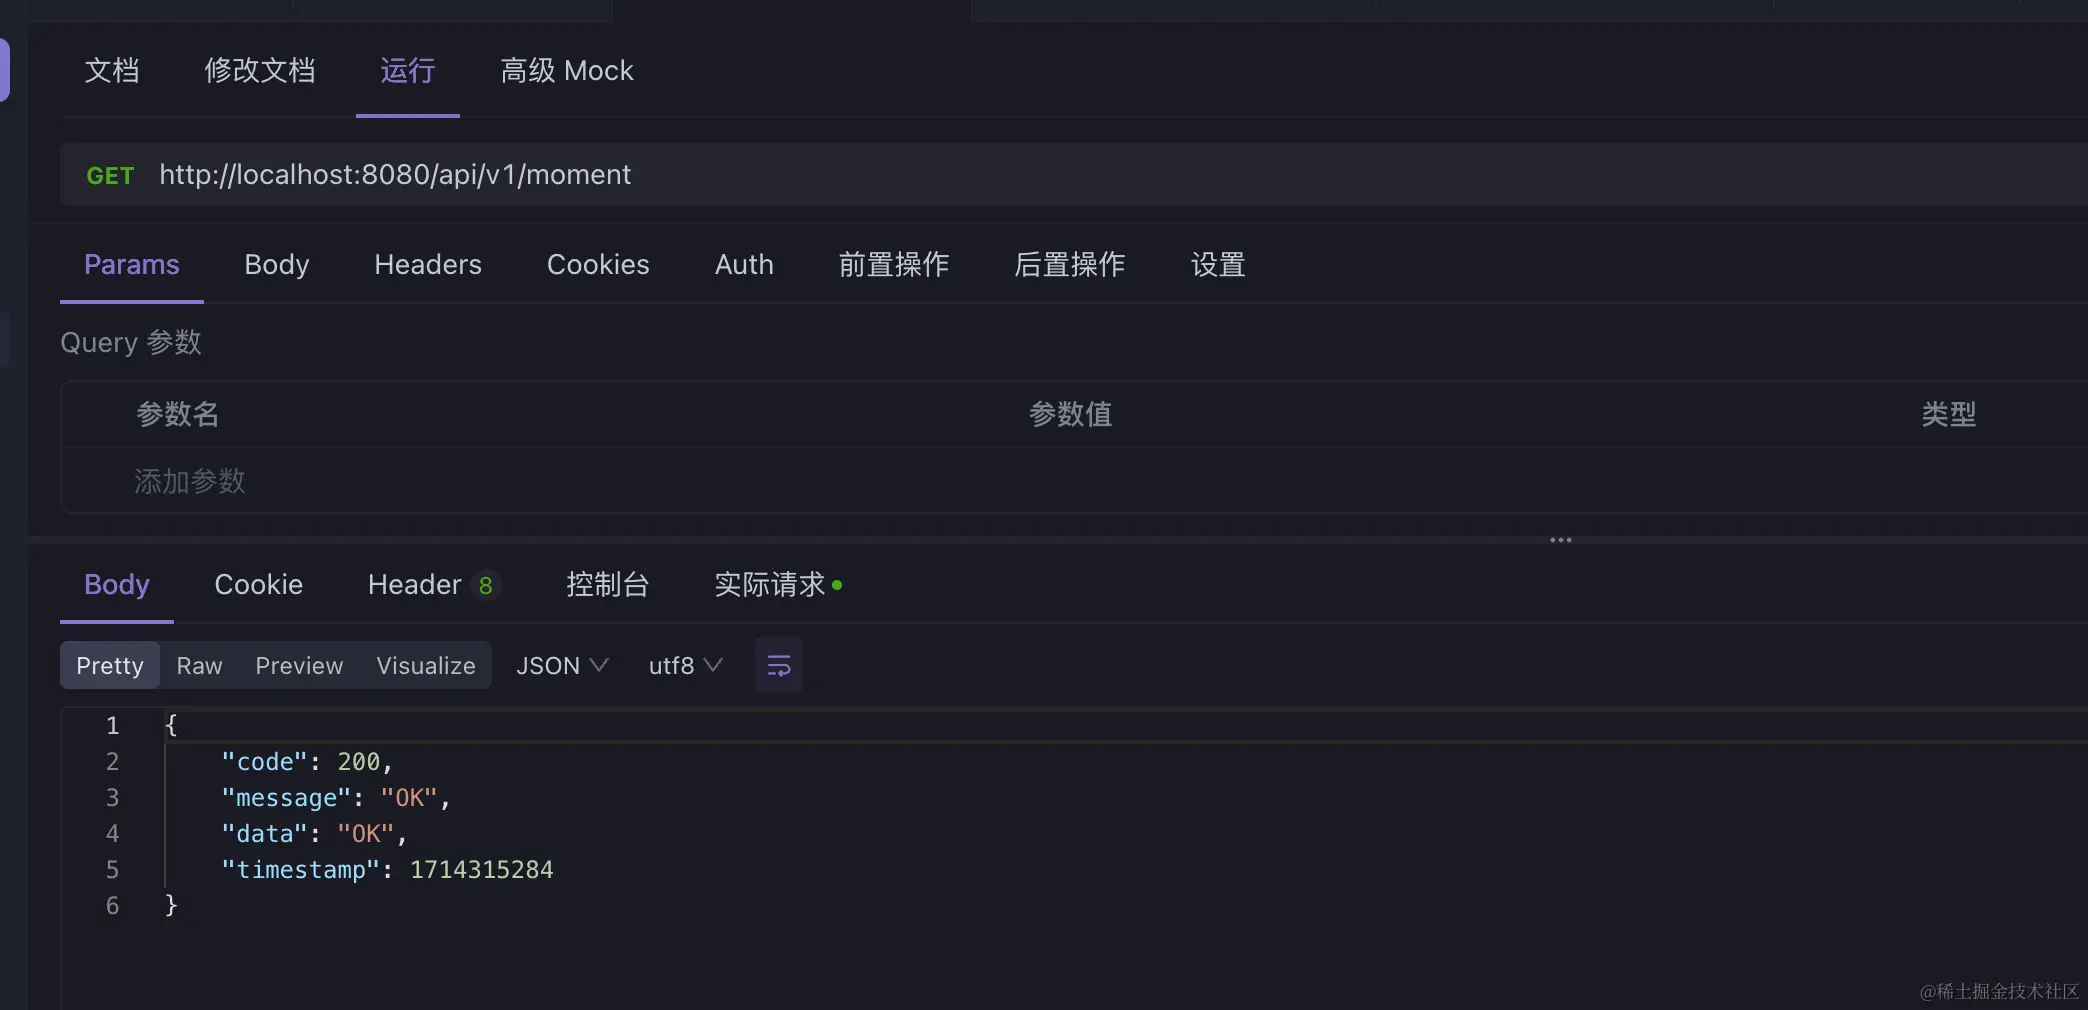Image resolution: width=2088 pixels, height=1010 pixels.
Task: Click line number 1 in response gutter
Action: [x=112, y=726]
